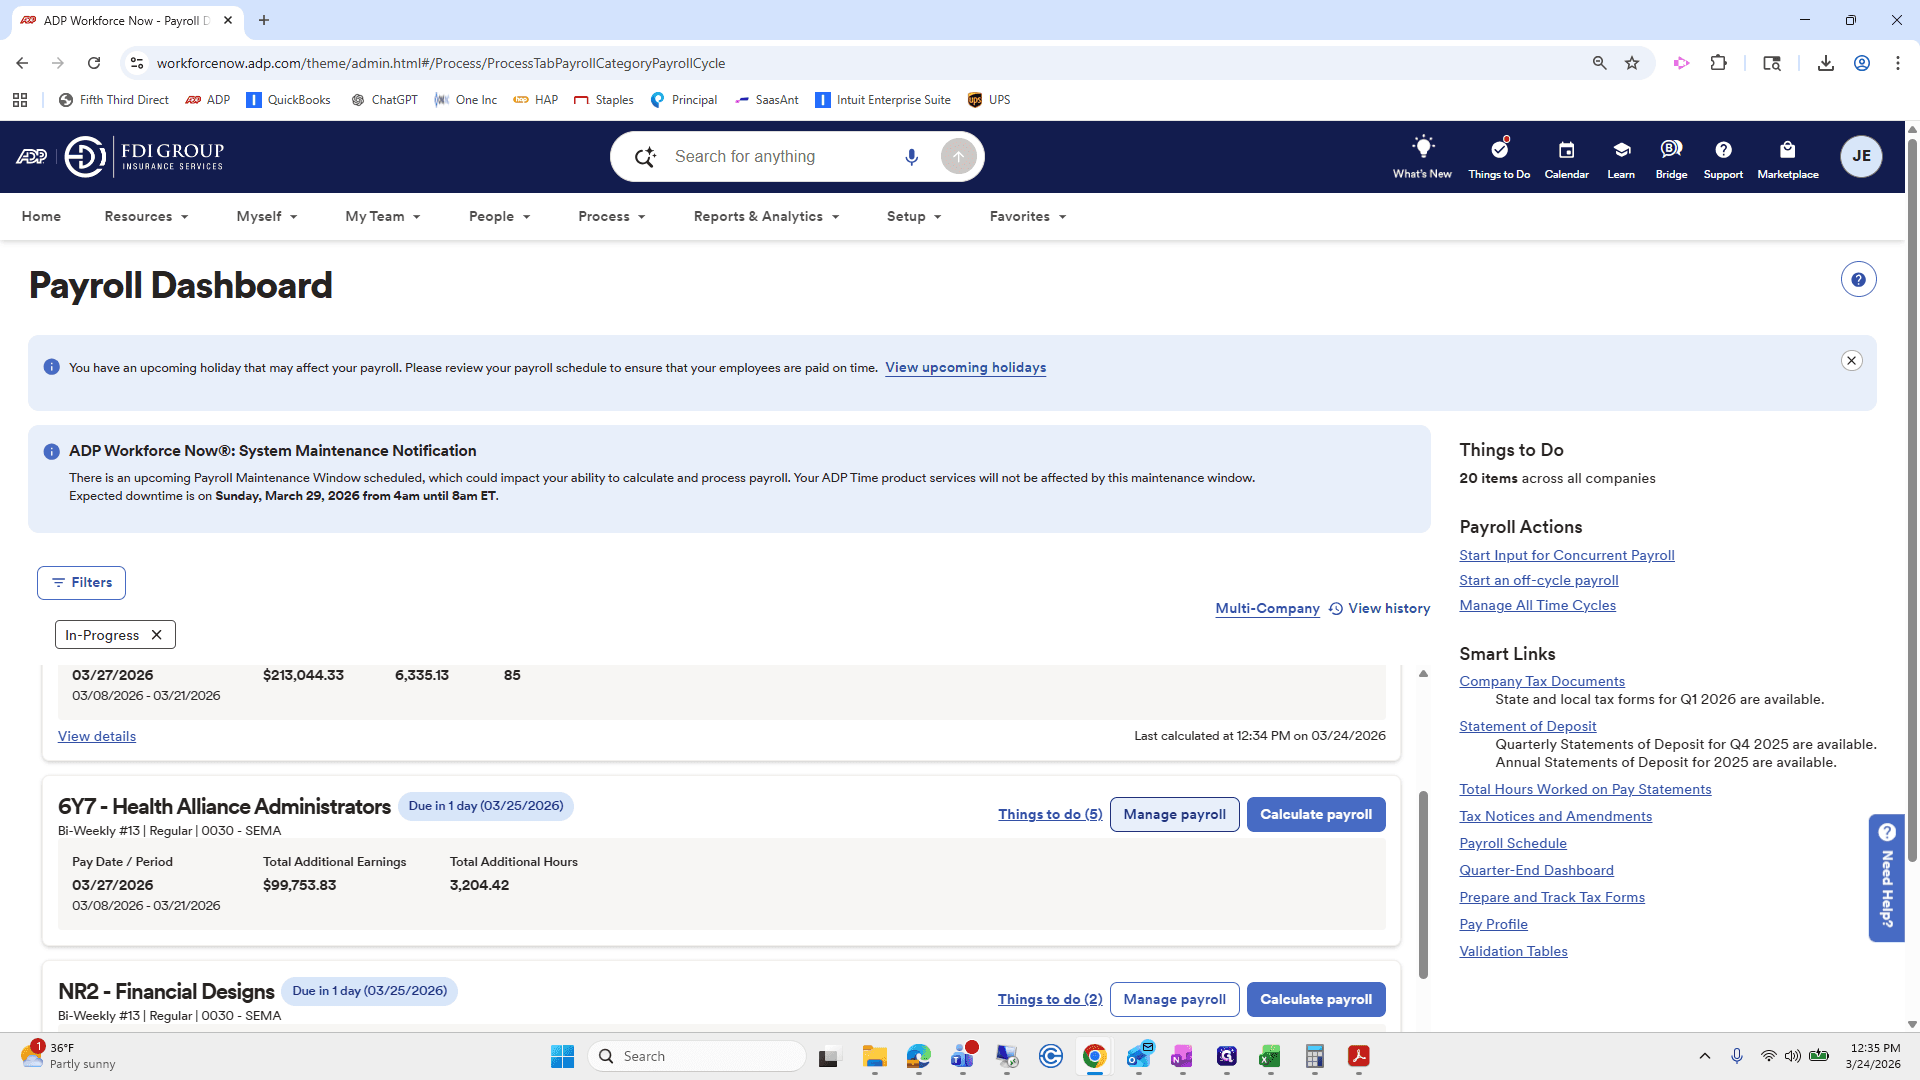The height and width of the screenshot is (1080, 1920).
Task: Open the Learn graduation cap icon
Action: pyautogui.click(x=1621, y=157)
